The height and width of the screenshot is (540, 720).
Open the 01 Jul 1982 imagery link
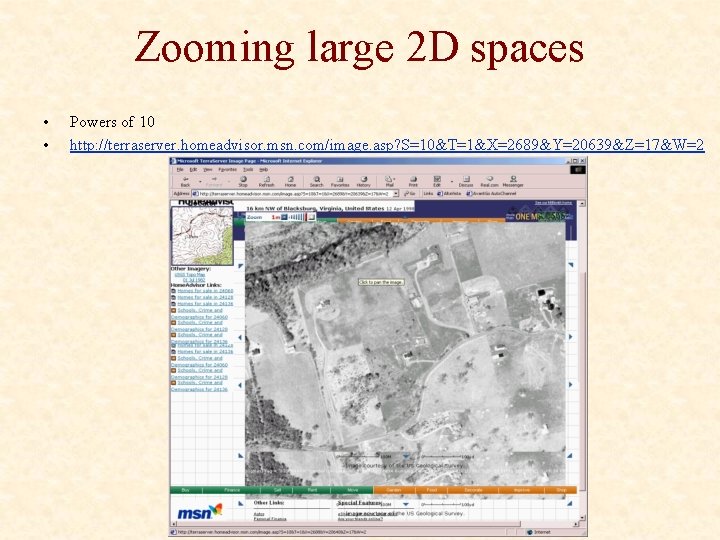[194, 280]
